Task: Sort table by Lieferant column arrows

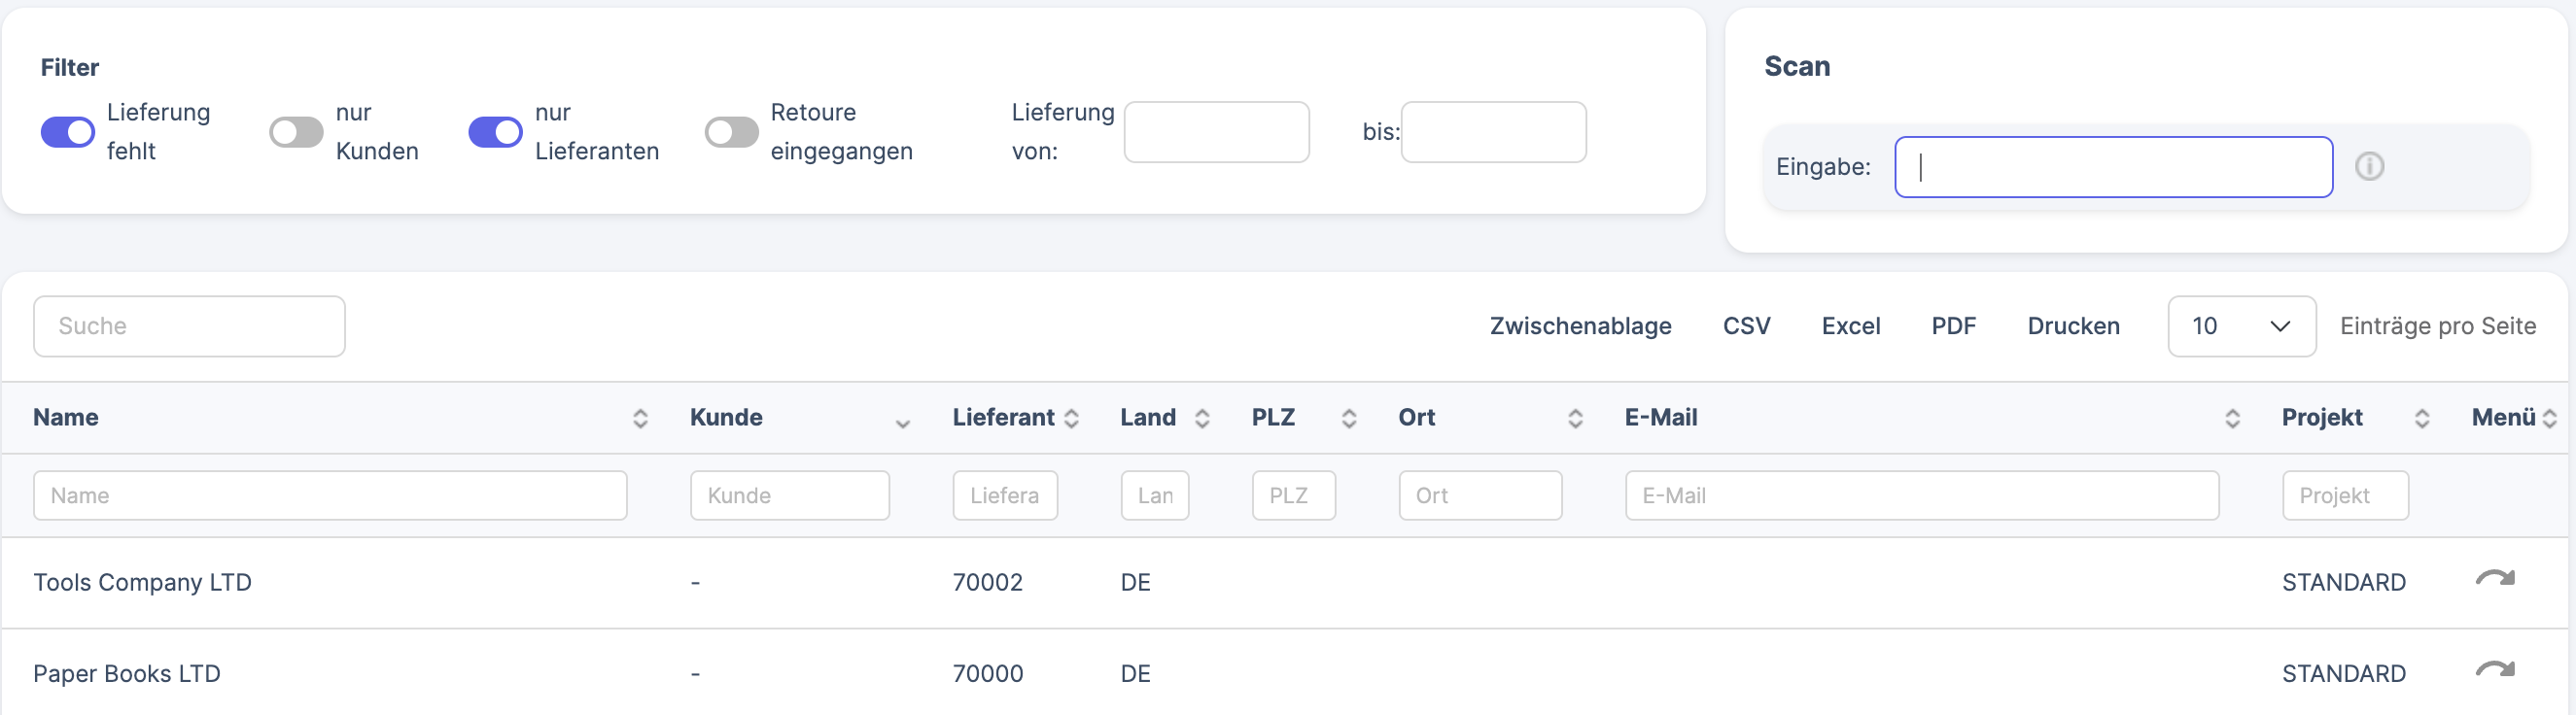Action: [x=1071, y=419]
